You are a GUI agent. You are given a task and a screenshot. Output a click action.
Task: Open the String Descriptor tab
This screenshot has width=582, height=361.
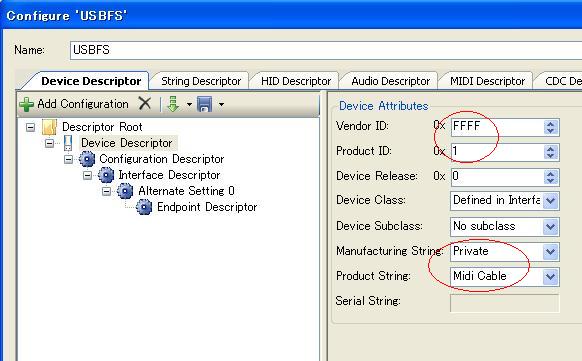point(201,81)
